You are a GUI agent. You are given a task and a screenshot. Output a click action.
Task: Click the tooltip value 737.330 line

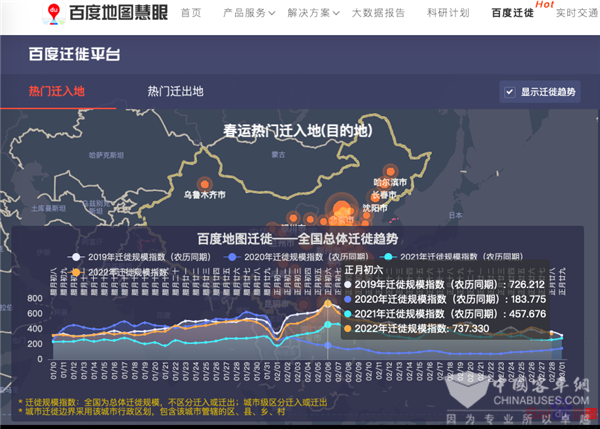click(417, 328)
